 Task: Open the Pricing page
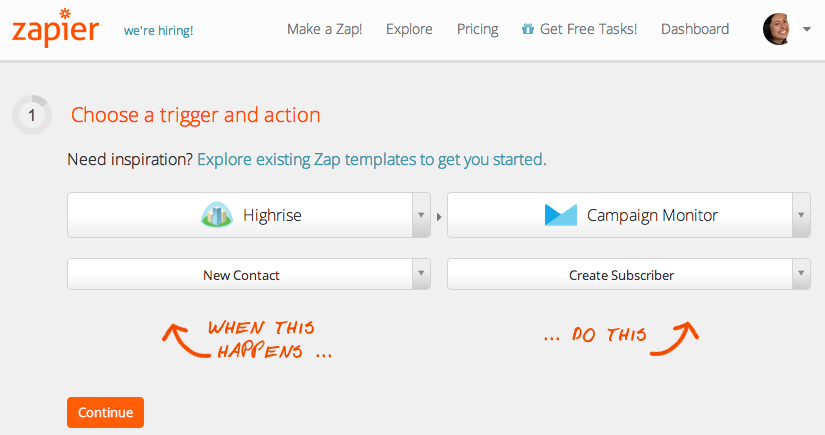pos(477,29)
